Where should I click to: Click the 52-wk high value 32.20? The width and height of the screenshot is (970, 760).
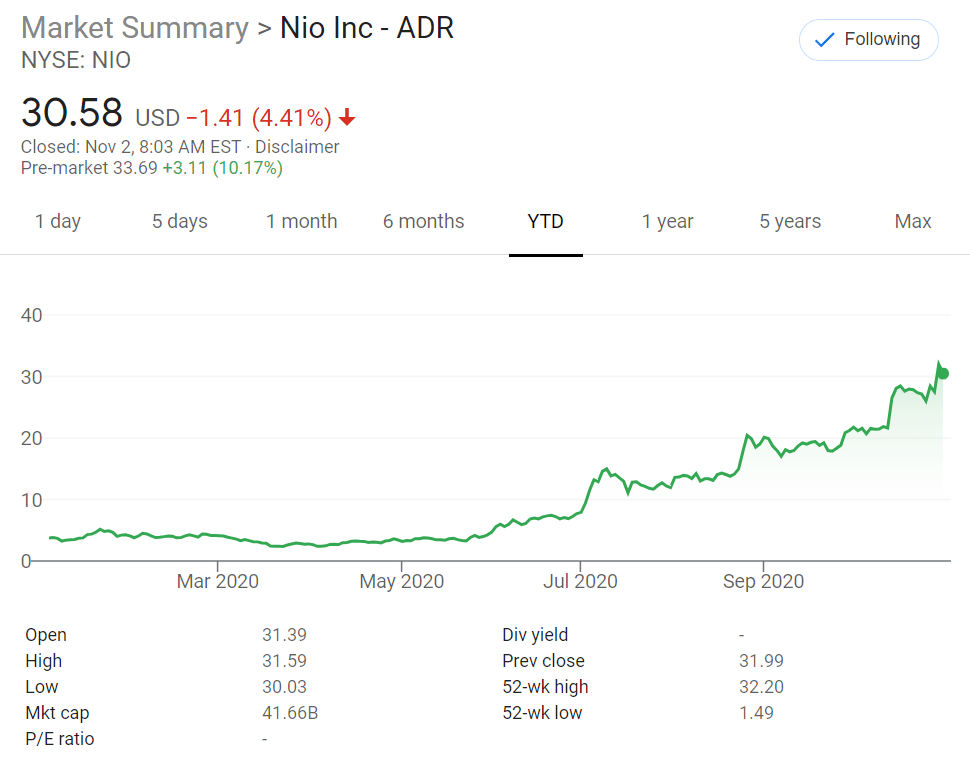[761, 687]
